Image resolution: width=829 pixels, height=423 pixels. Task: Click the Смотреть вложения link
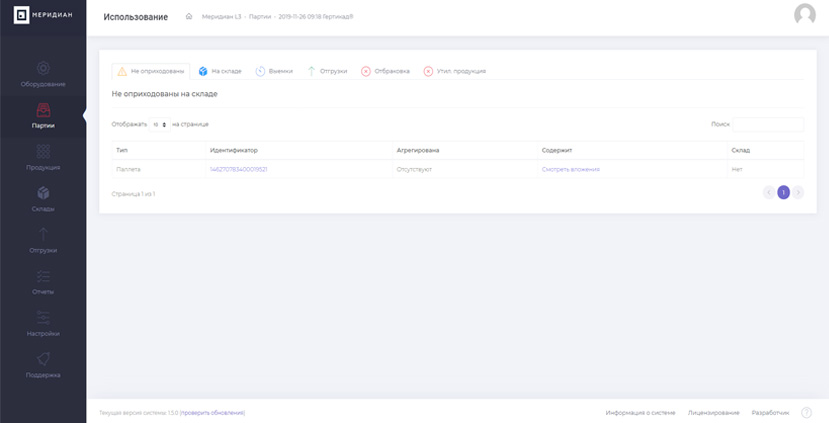570,169
